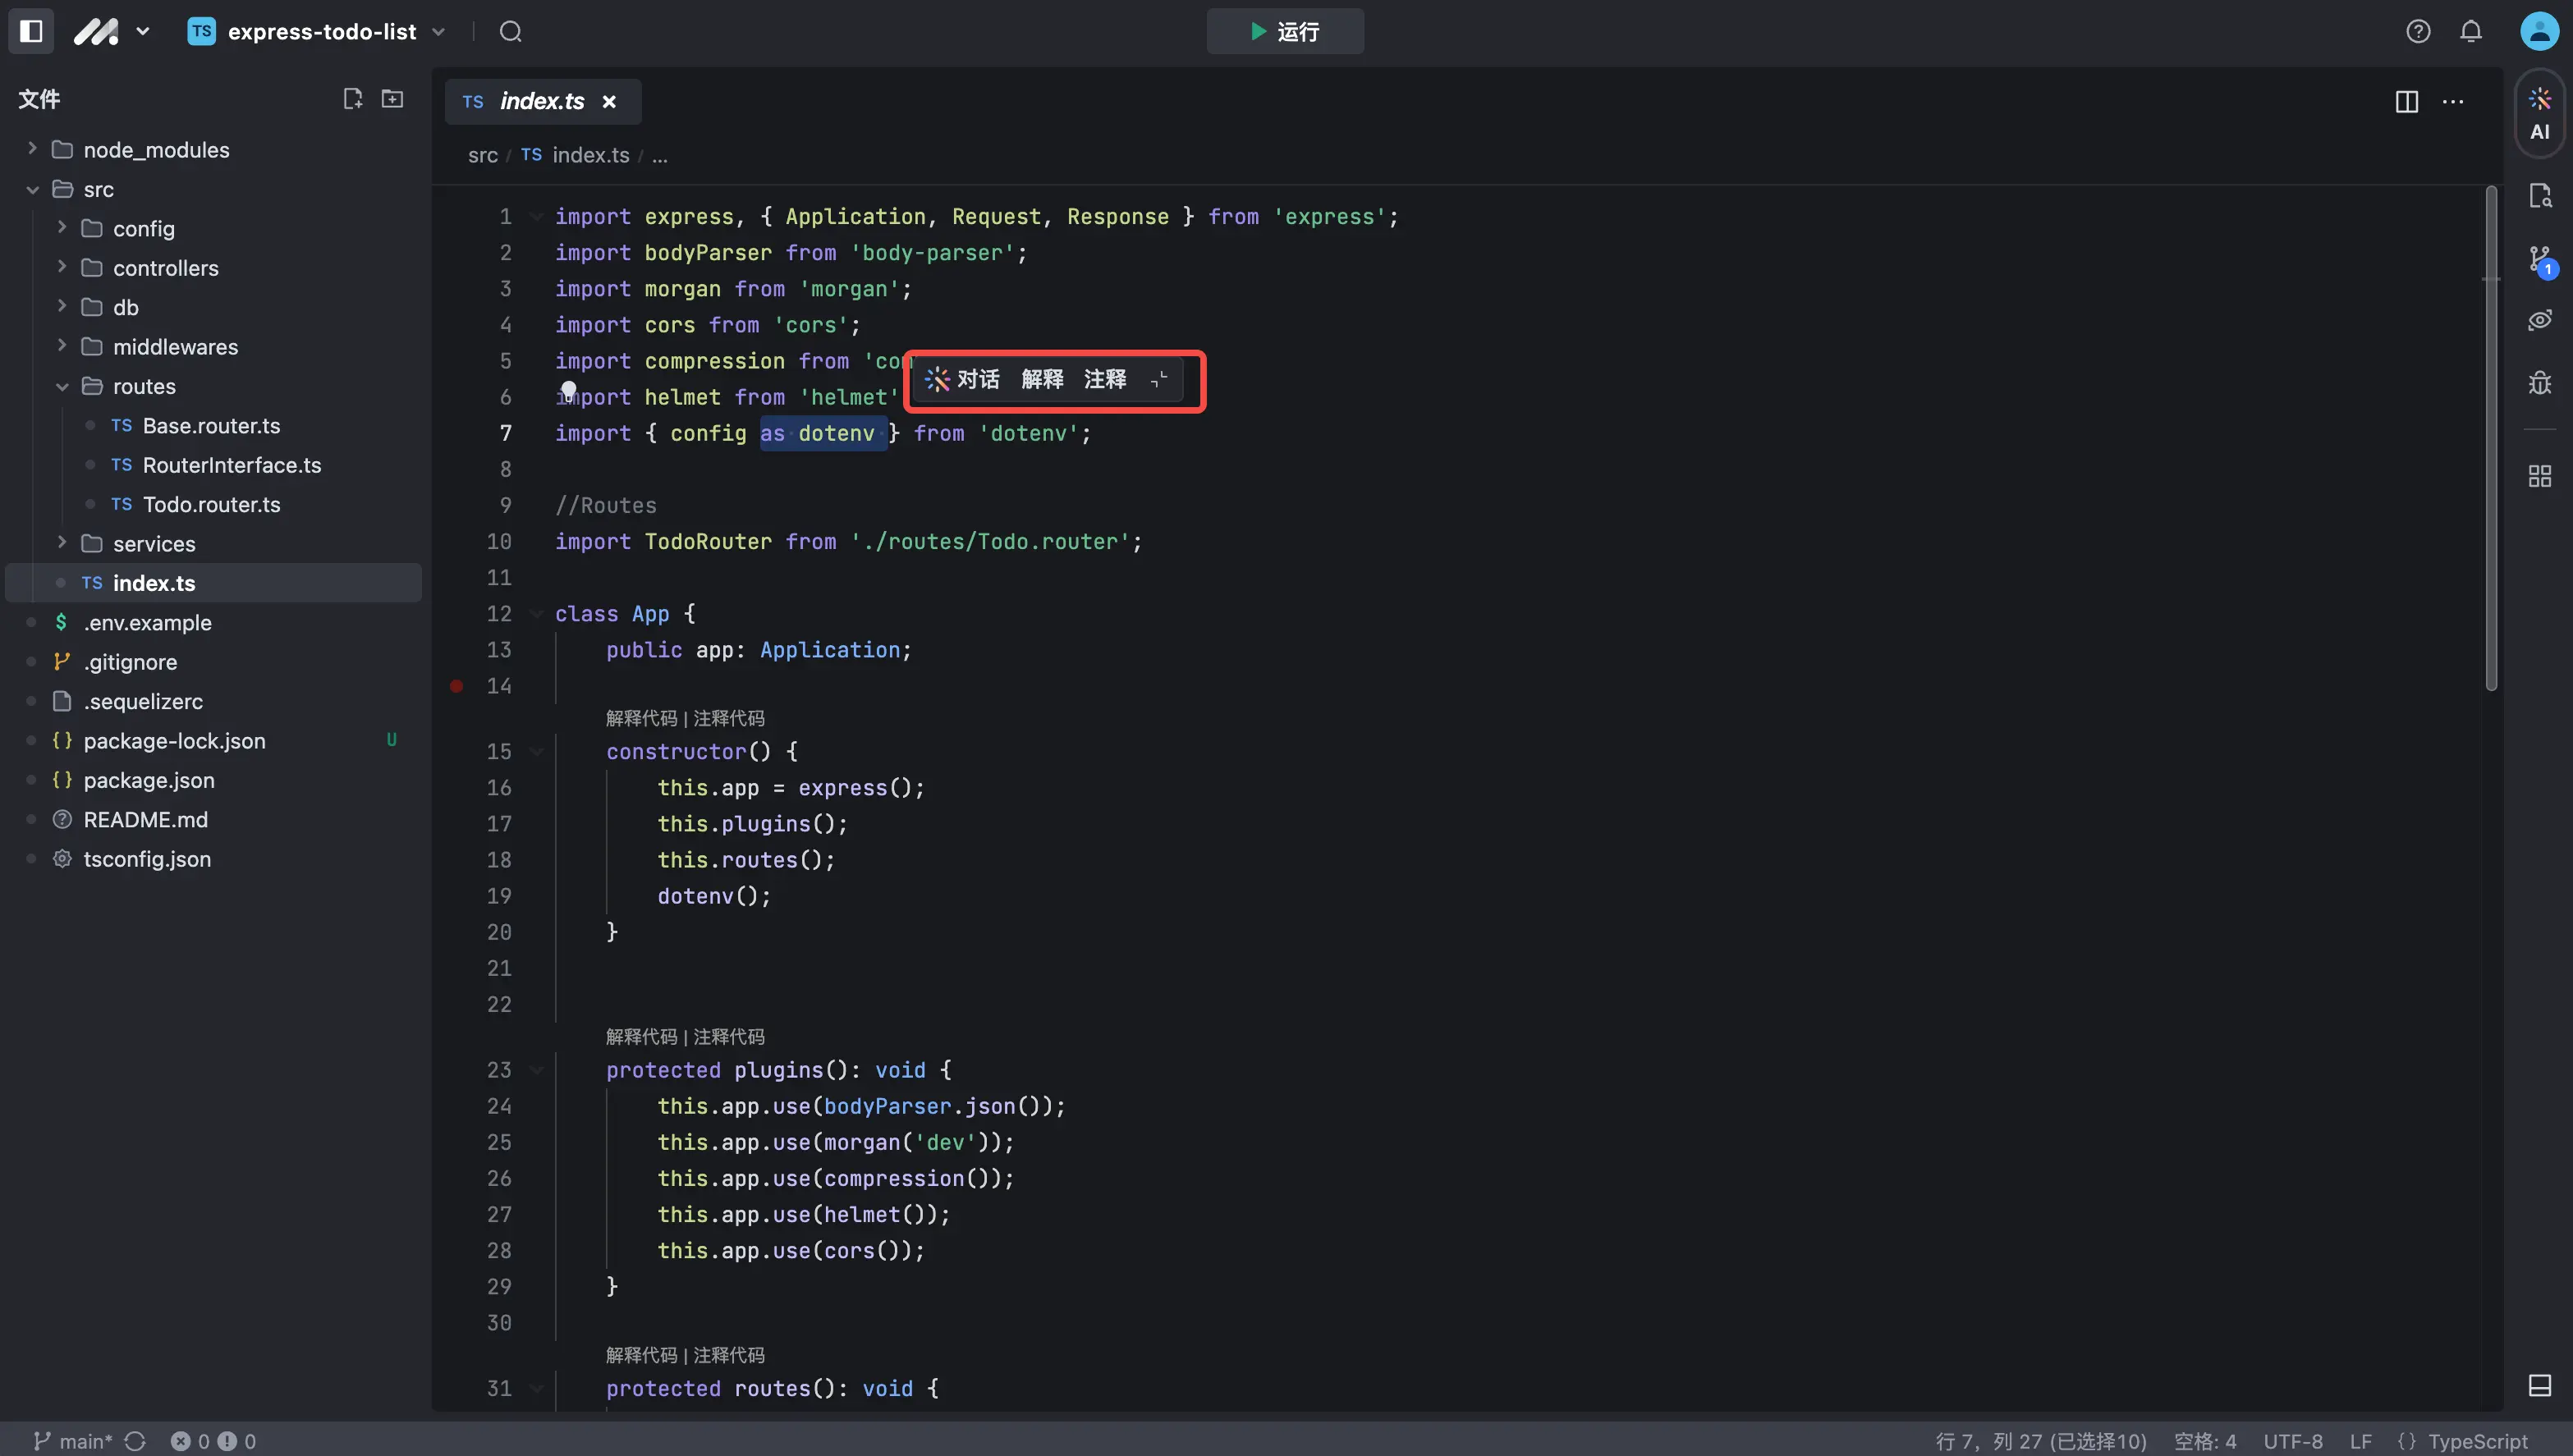Open Base.router.ts file

coord(213,426)
